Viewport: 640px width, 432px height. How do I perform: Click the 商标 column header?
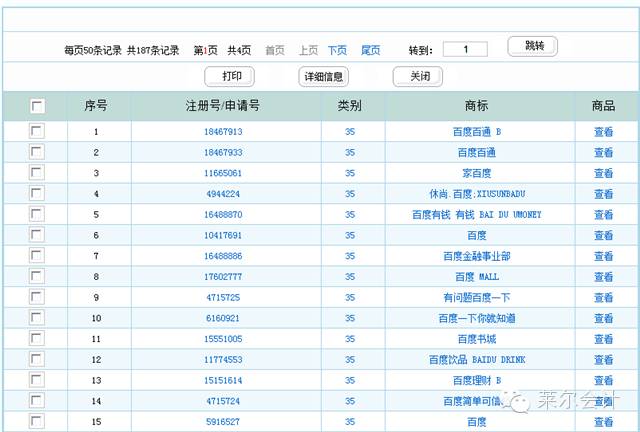tap(476, 106)
